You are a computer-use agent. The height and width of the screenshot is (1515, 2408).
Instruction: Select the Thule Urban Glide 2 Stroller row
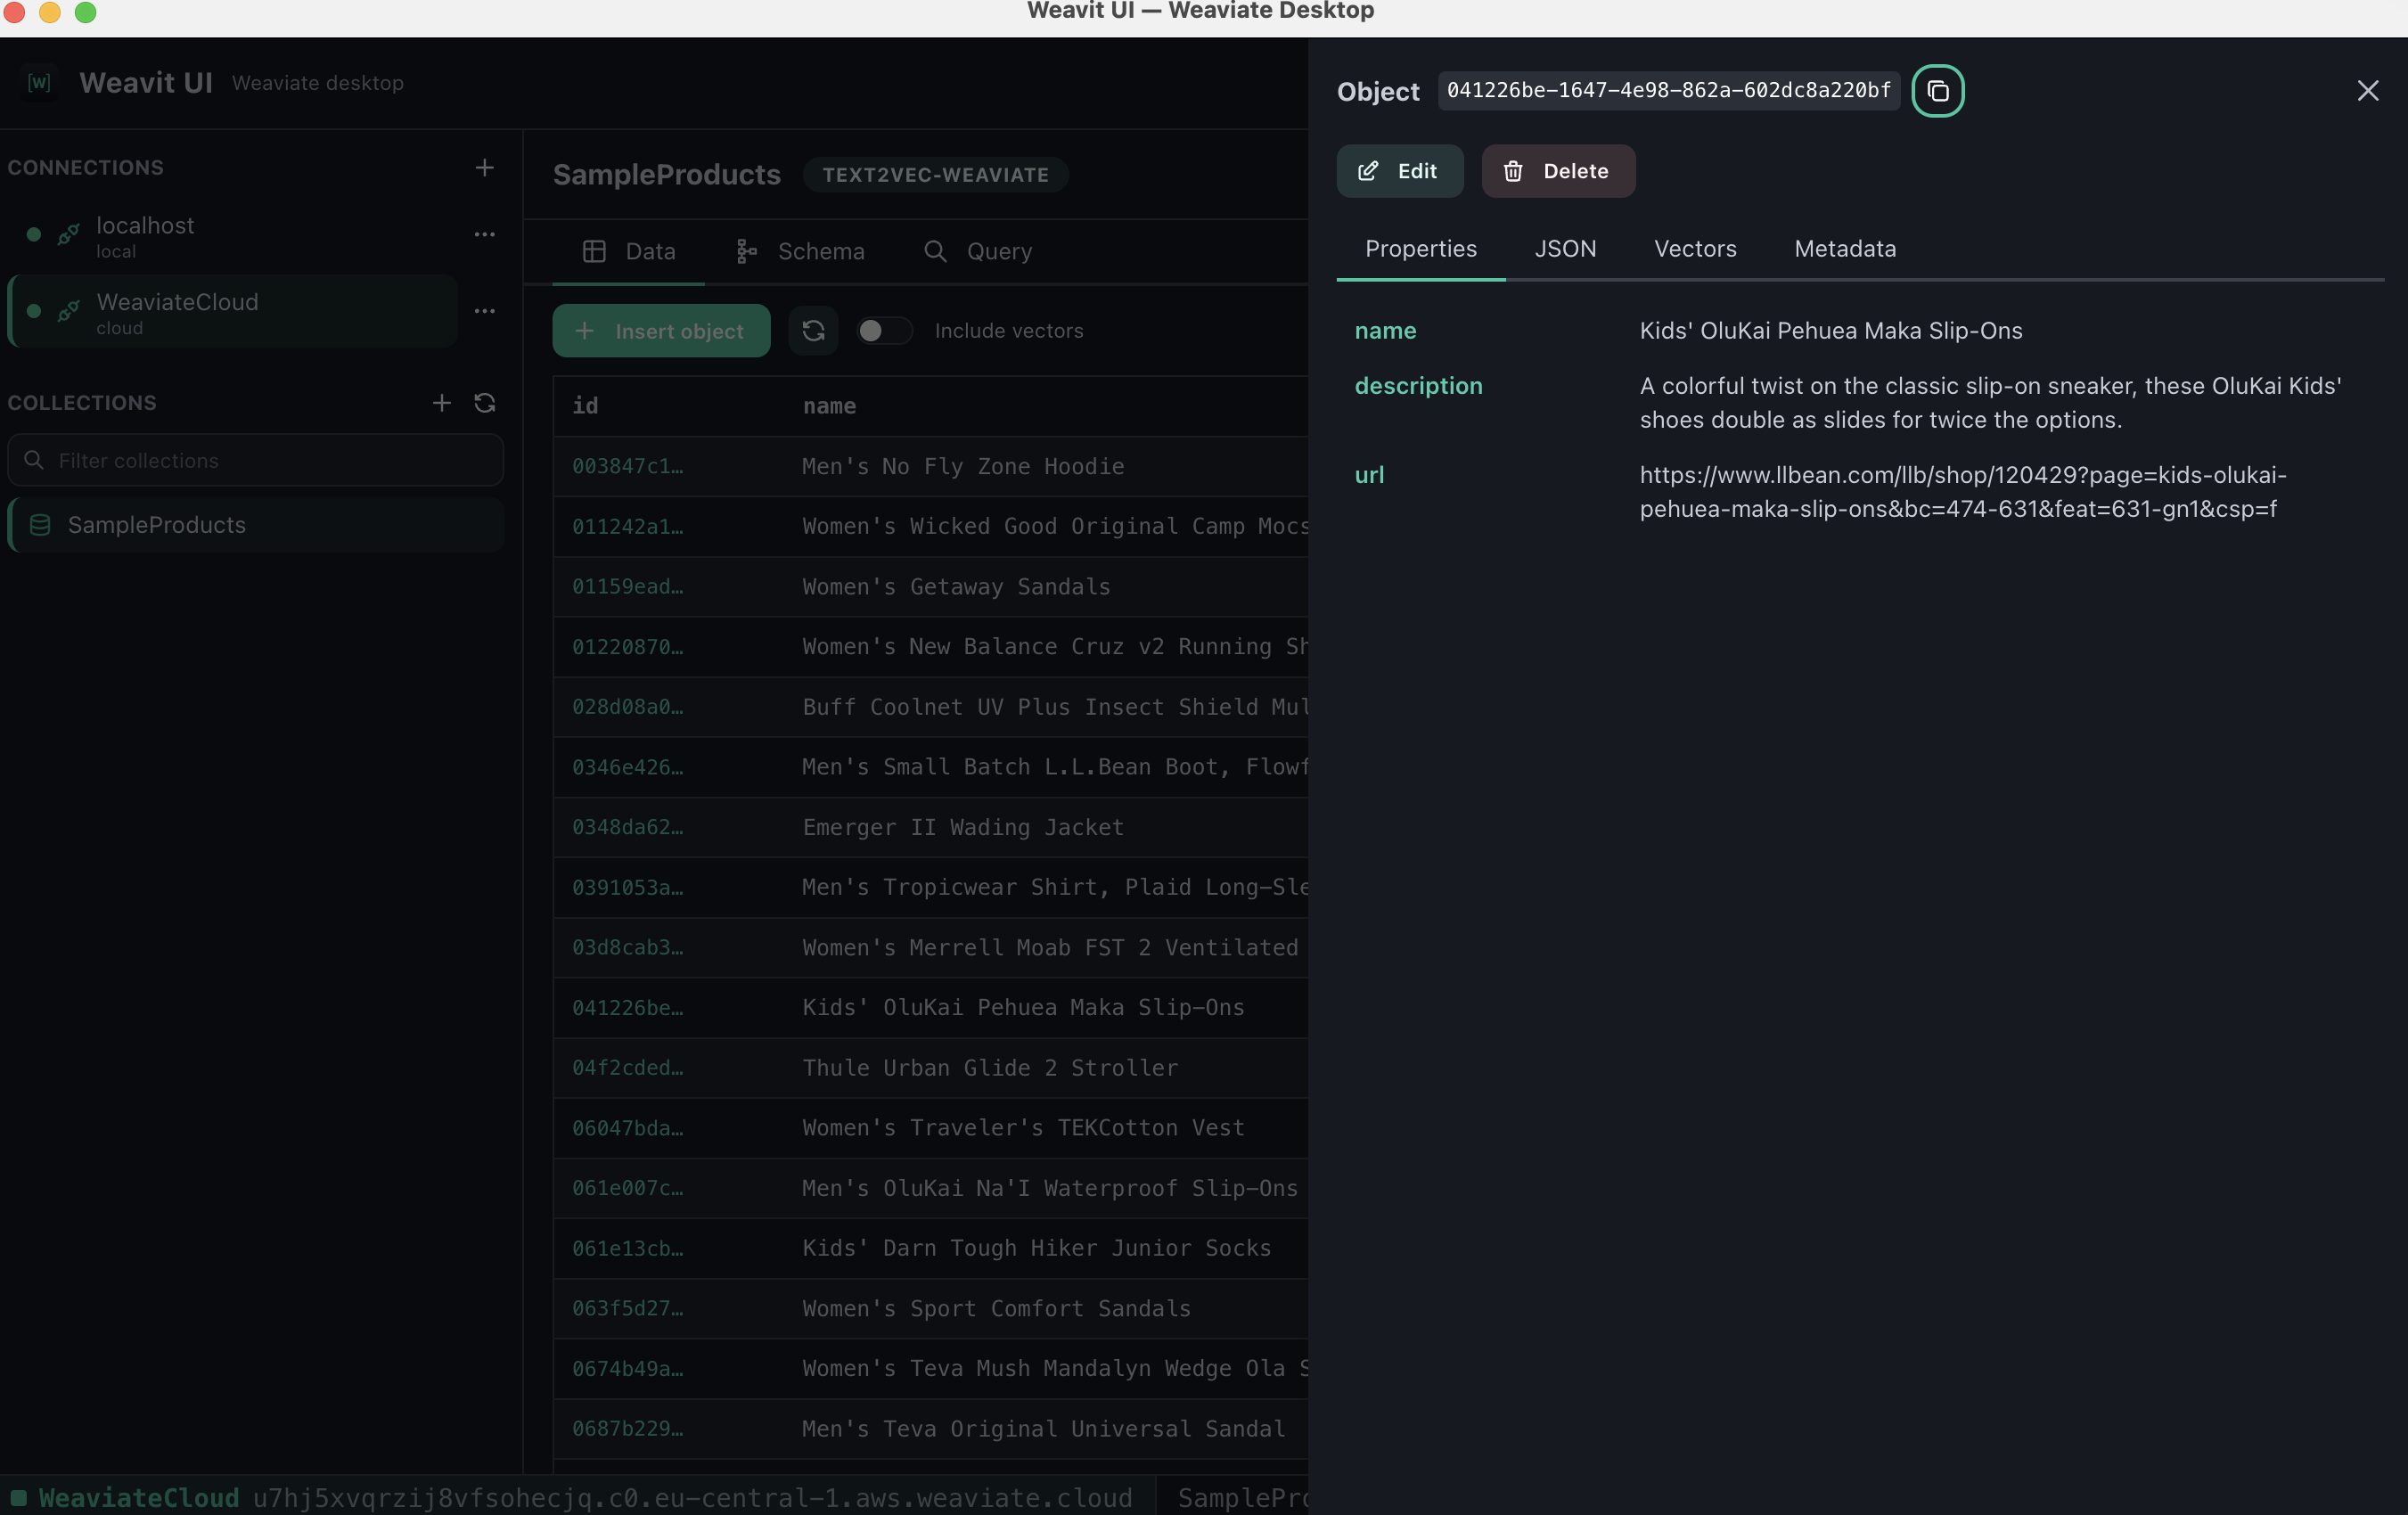[930, 1068]
